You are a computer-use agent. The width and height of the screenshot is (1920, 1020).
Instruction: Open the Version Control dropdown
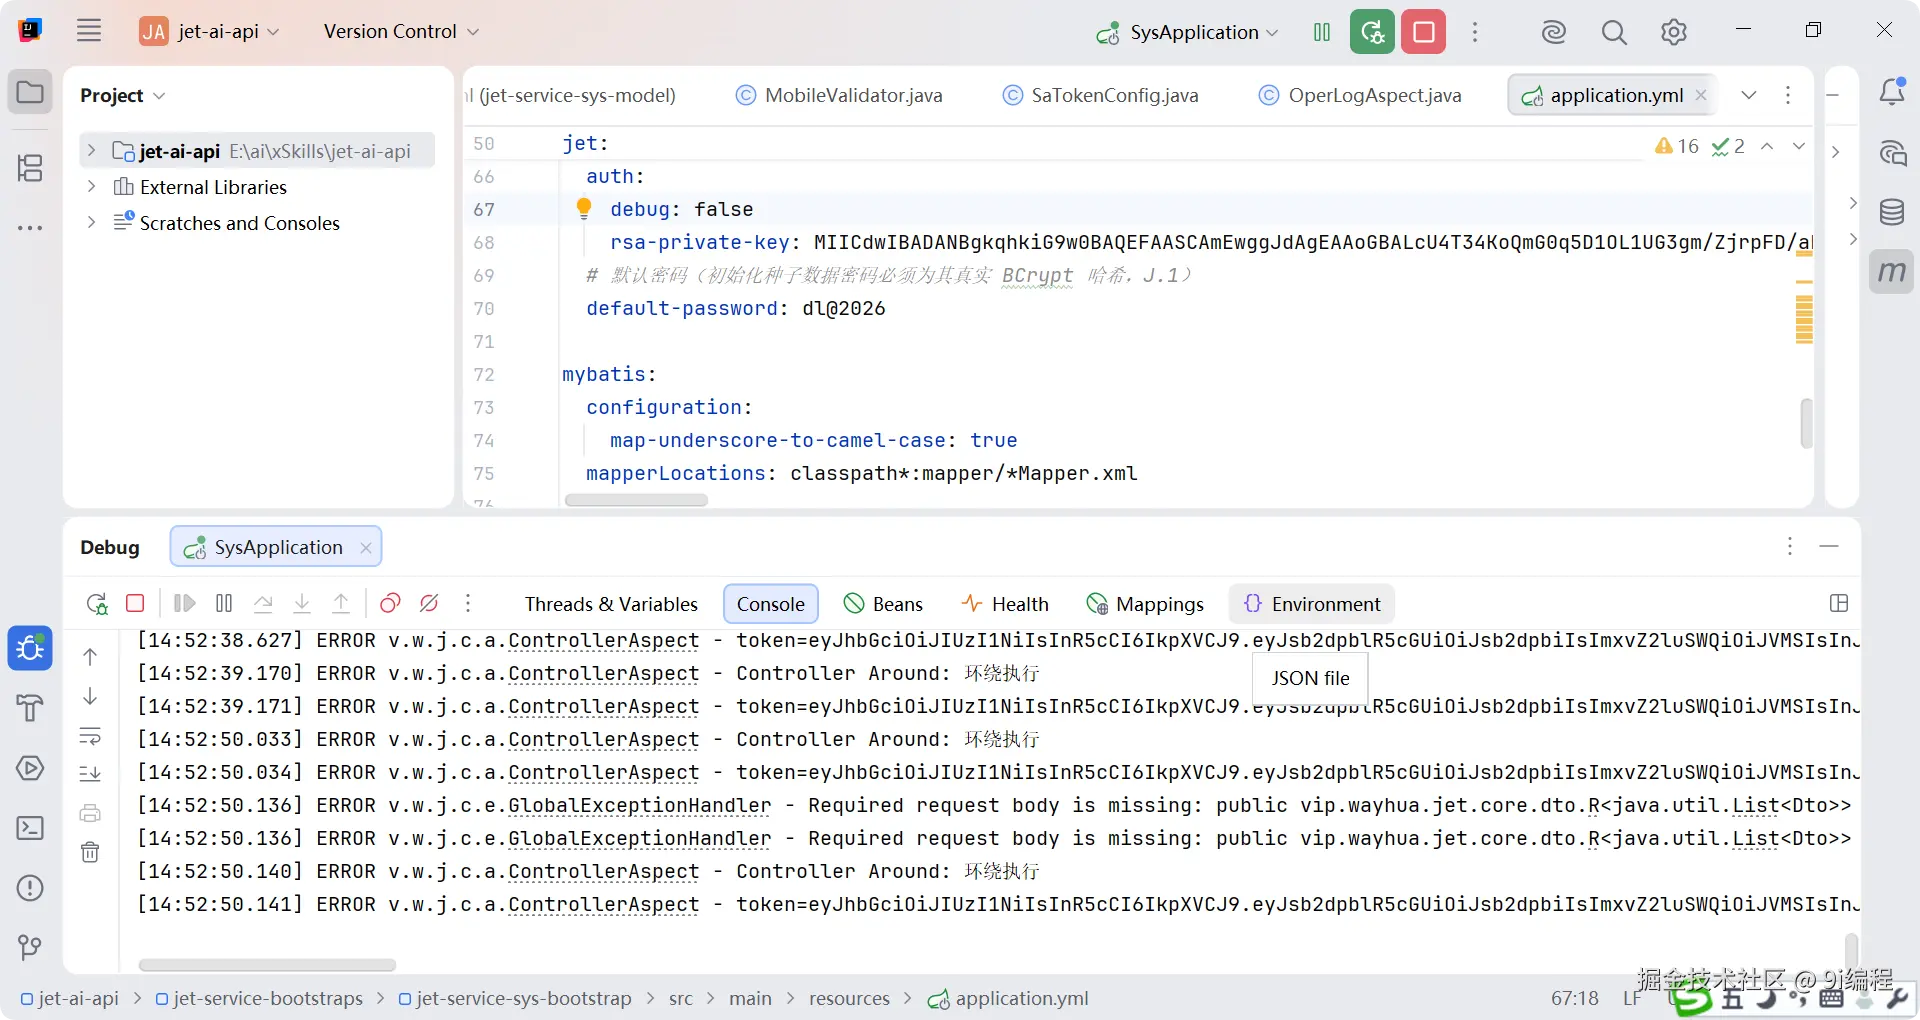tap(401, 31)
